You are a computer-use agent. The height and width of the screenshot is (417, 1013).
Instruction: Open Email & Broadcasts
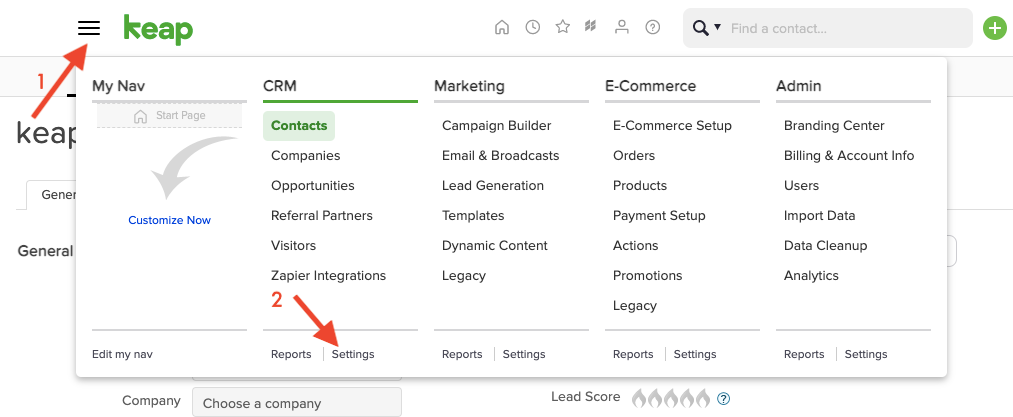501,156
